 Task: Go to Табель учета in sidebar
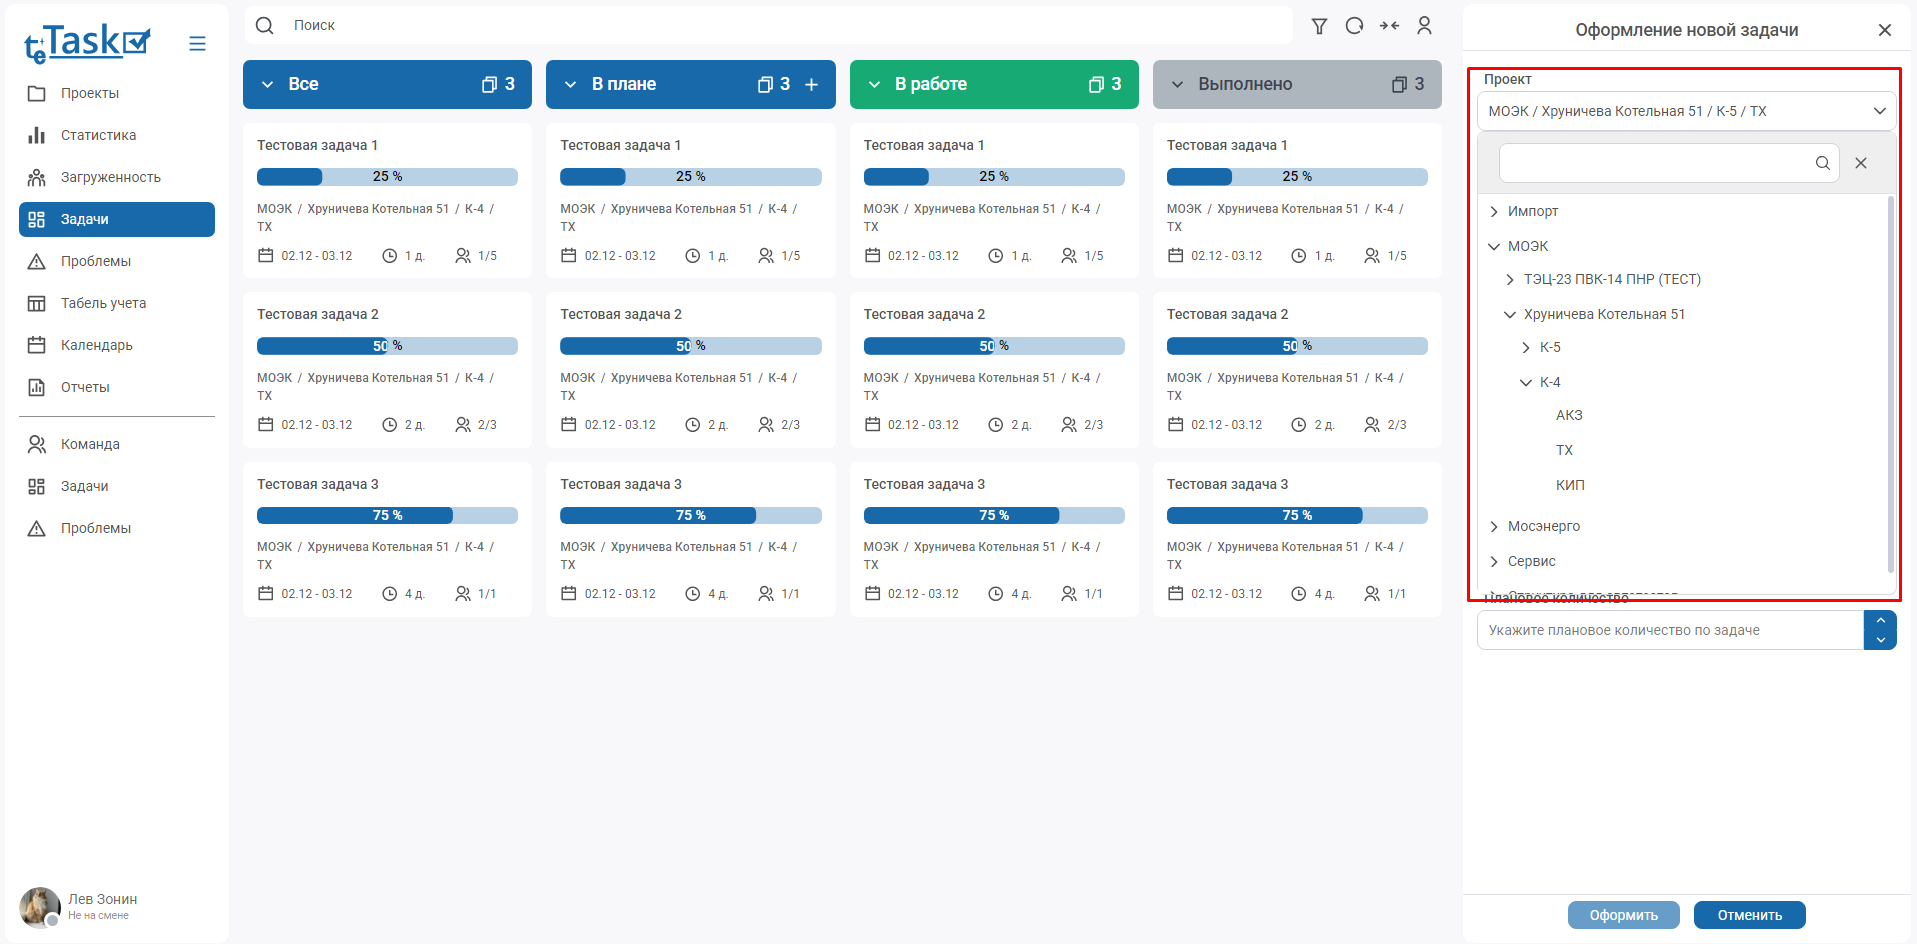[103, 303]
